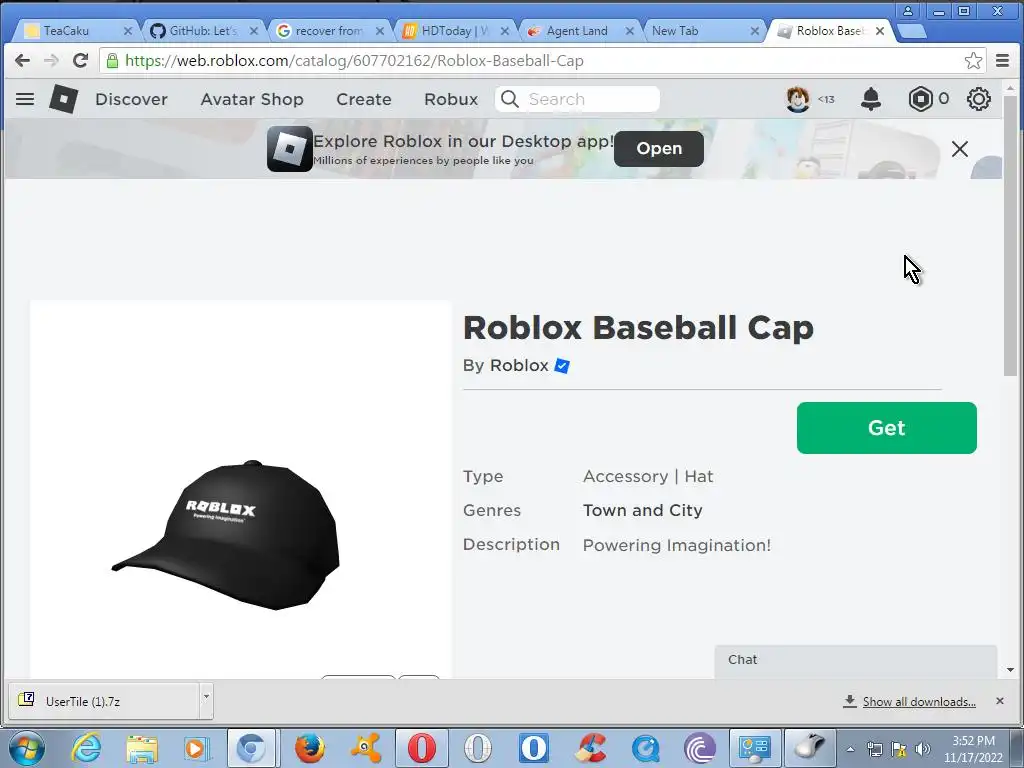
Task: Open the Robux balance icon
Action: [920, 99]
